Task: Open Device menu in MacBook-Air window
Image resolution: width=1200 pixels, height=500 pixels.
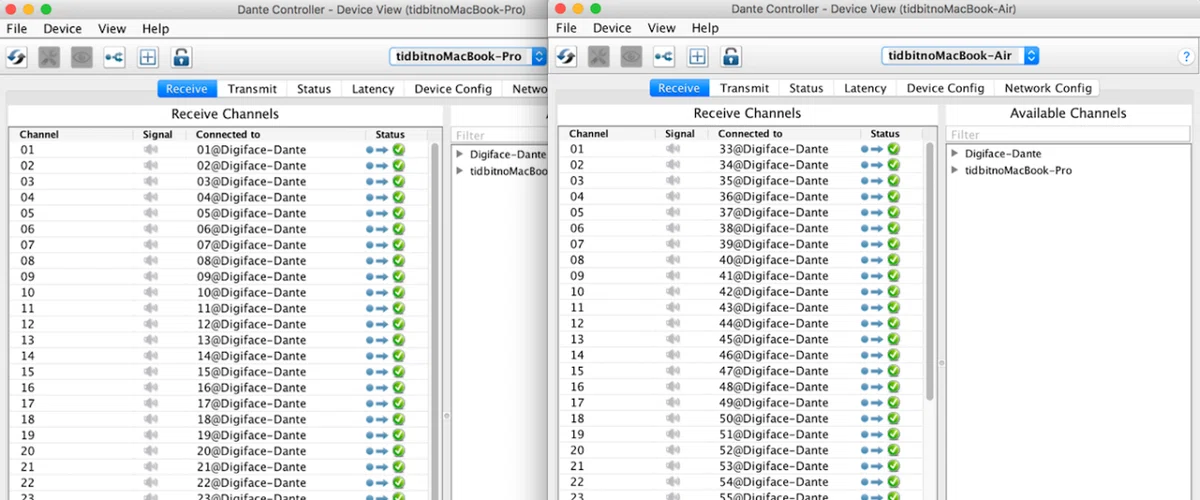Action: pyautogui.click(x=612, y=28)
